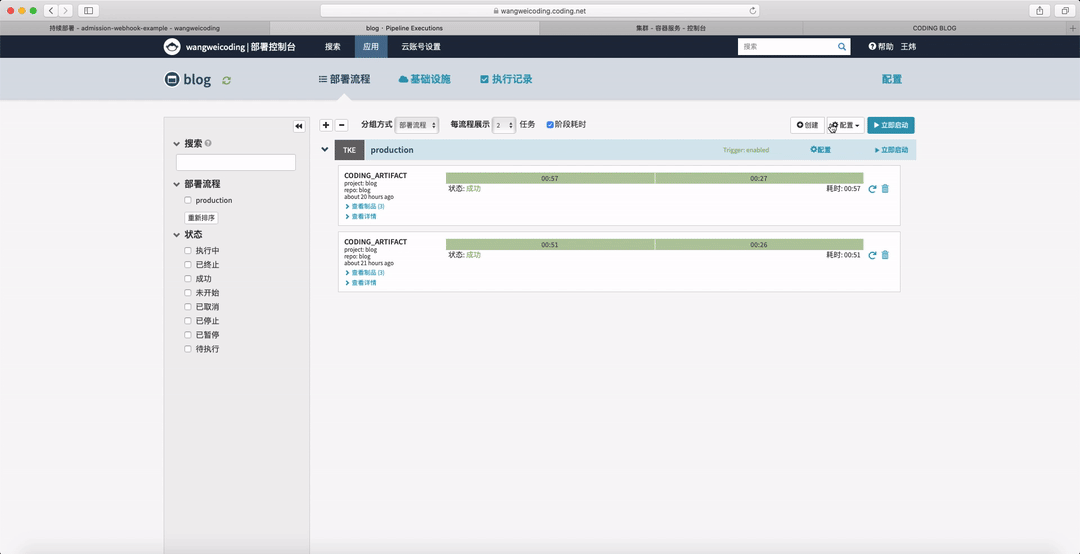Click 配置 link in the production row
The height and width of the screenshot is (554, 1080).
click(820, 150)
